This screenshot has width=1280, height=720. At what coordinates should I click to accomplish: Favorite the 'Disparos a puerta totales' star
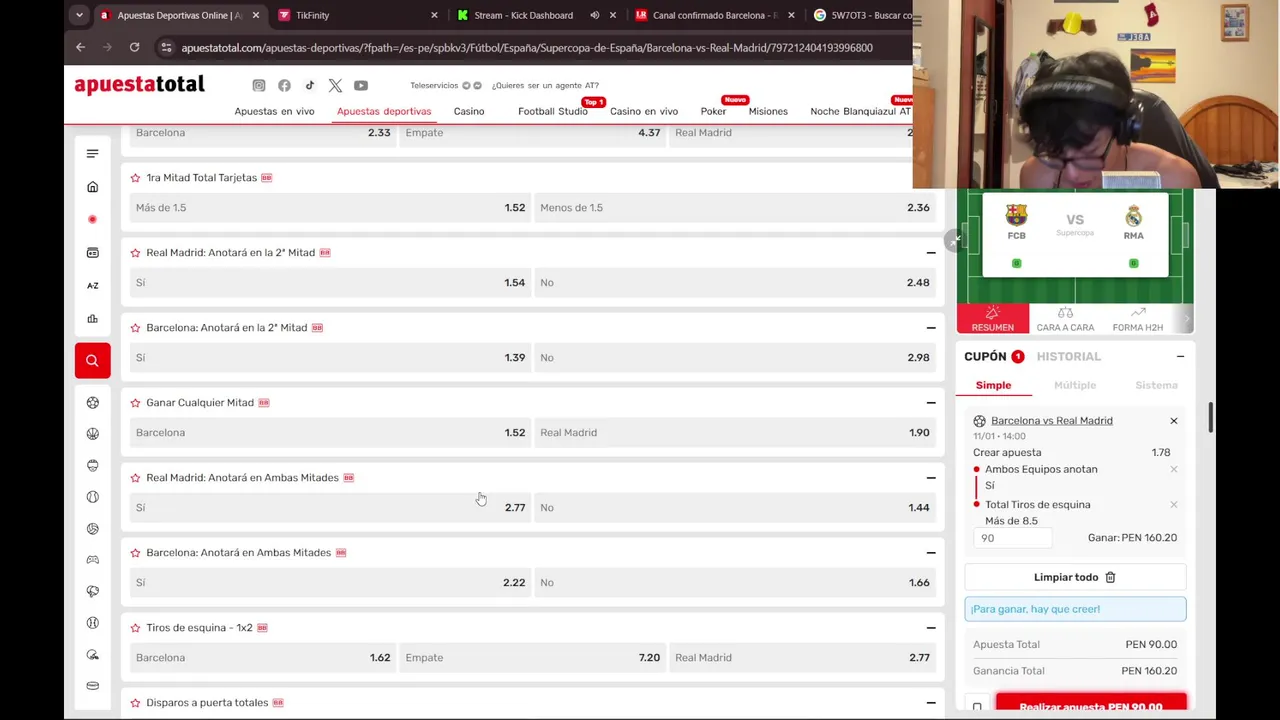[x=135, y=702]
